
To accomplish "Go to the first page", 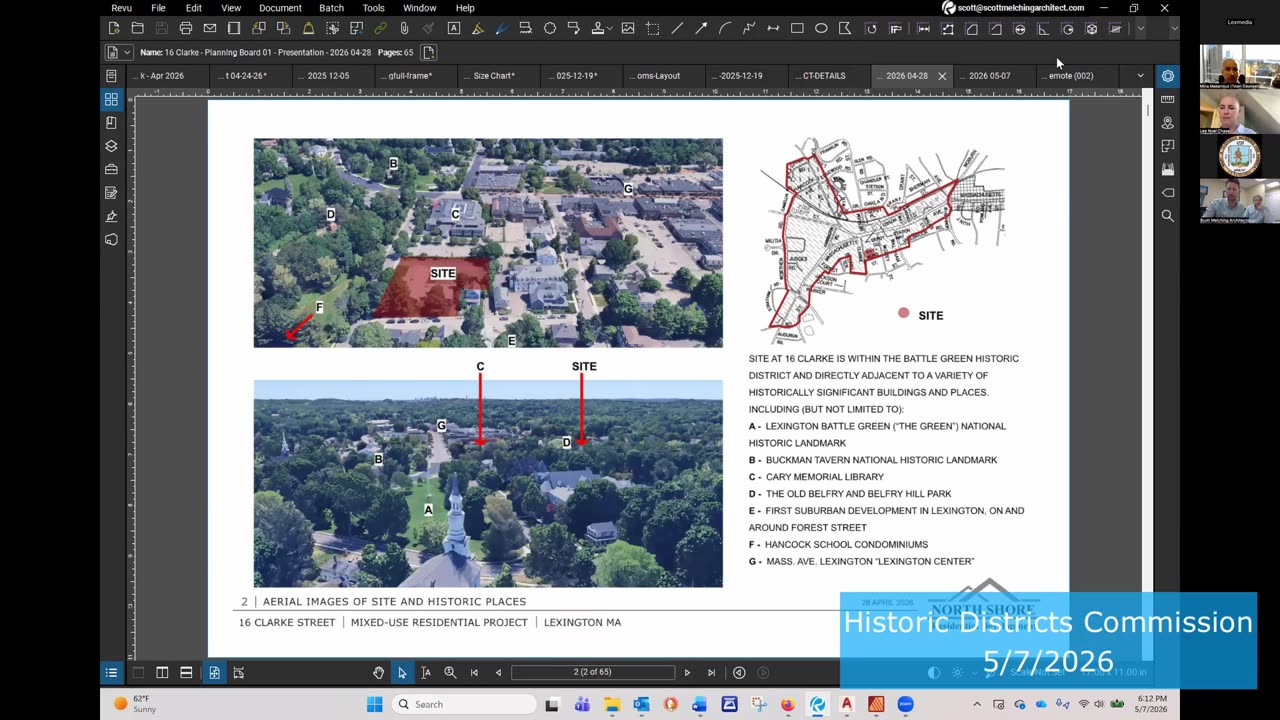I will (x=474, y=673).
